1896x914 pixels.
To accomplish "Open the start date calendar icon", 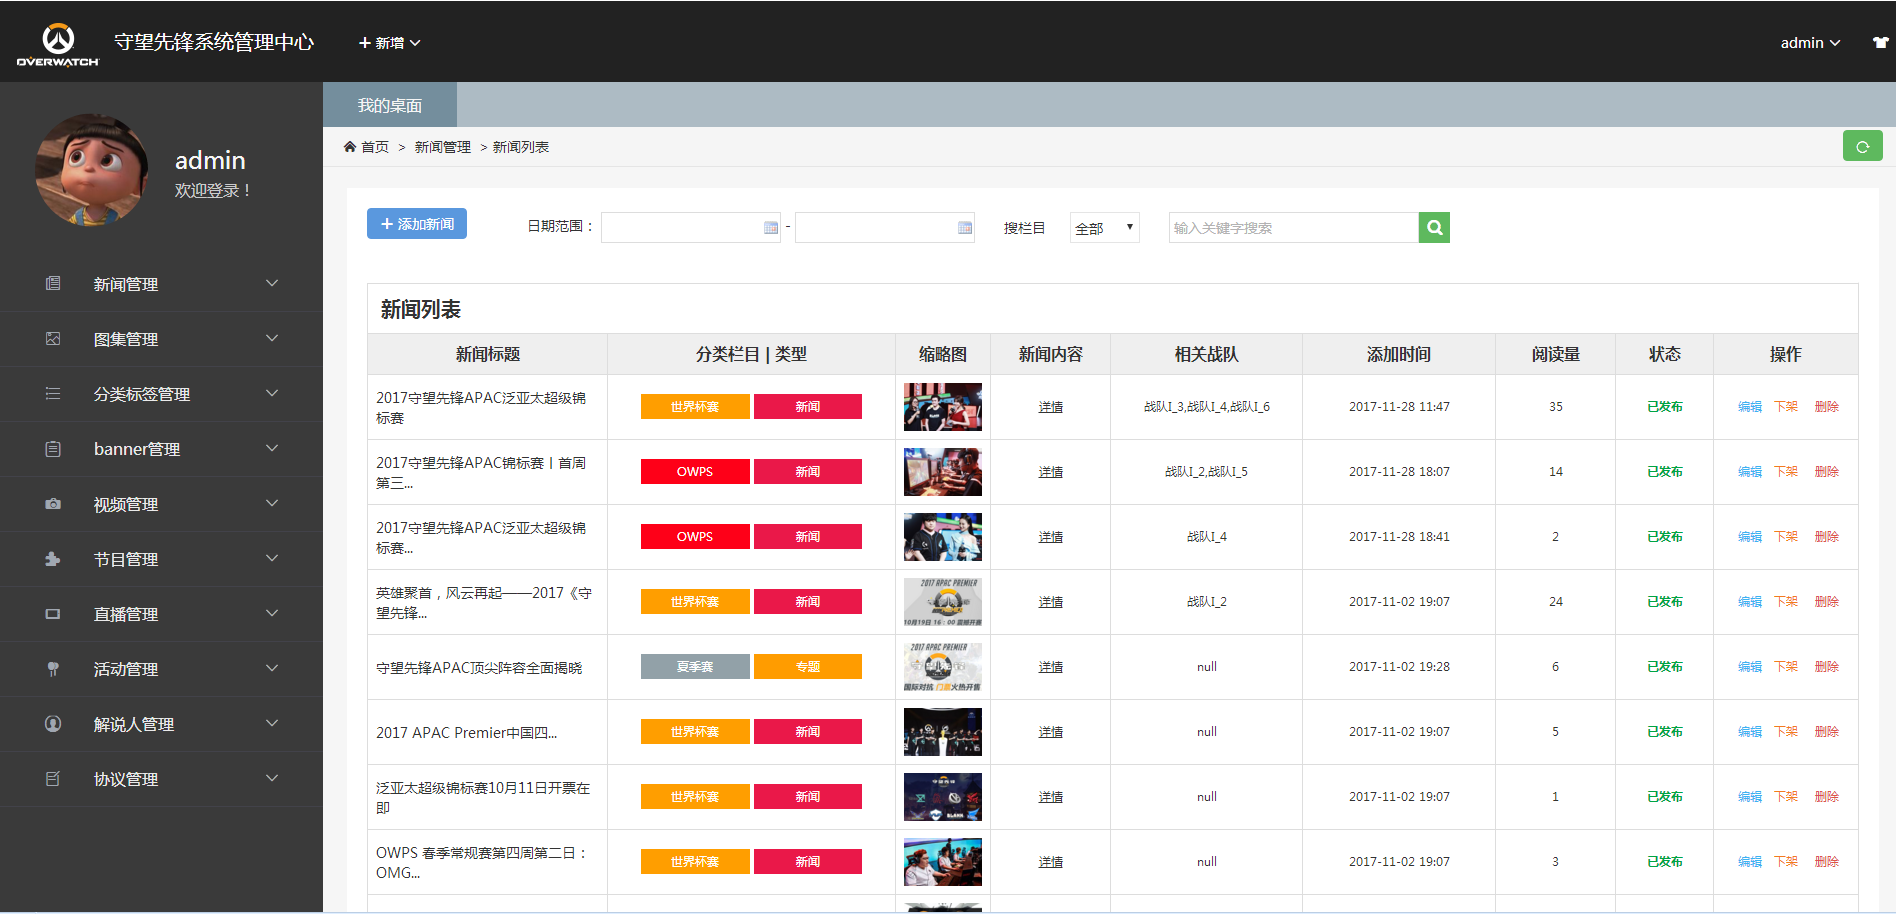I will pyautogui.click(x=770, y=228).
